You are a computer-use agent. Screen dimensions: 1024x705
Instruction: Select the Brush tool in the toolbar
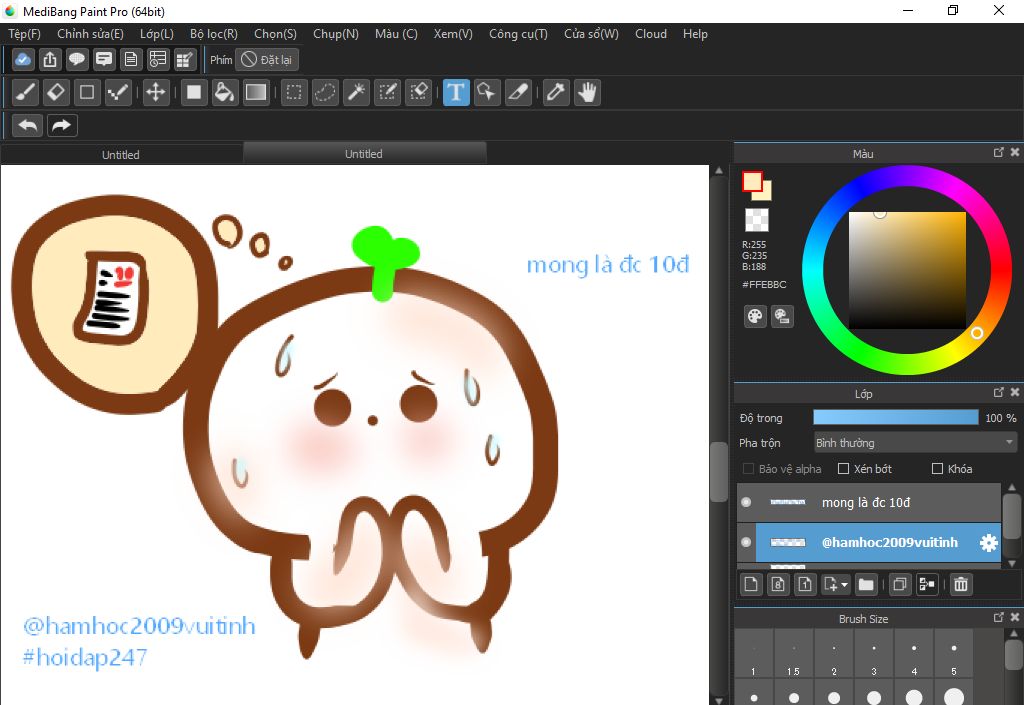click(x=26, y=93)
